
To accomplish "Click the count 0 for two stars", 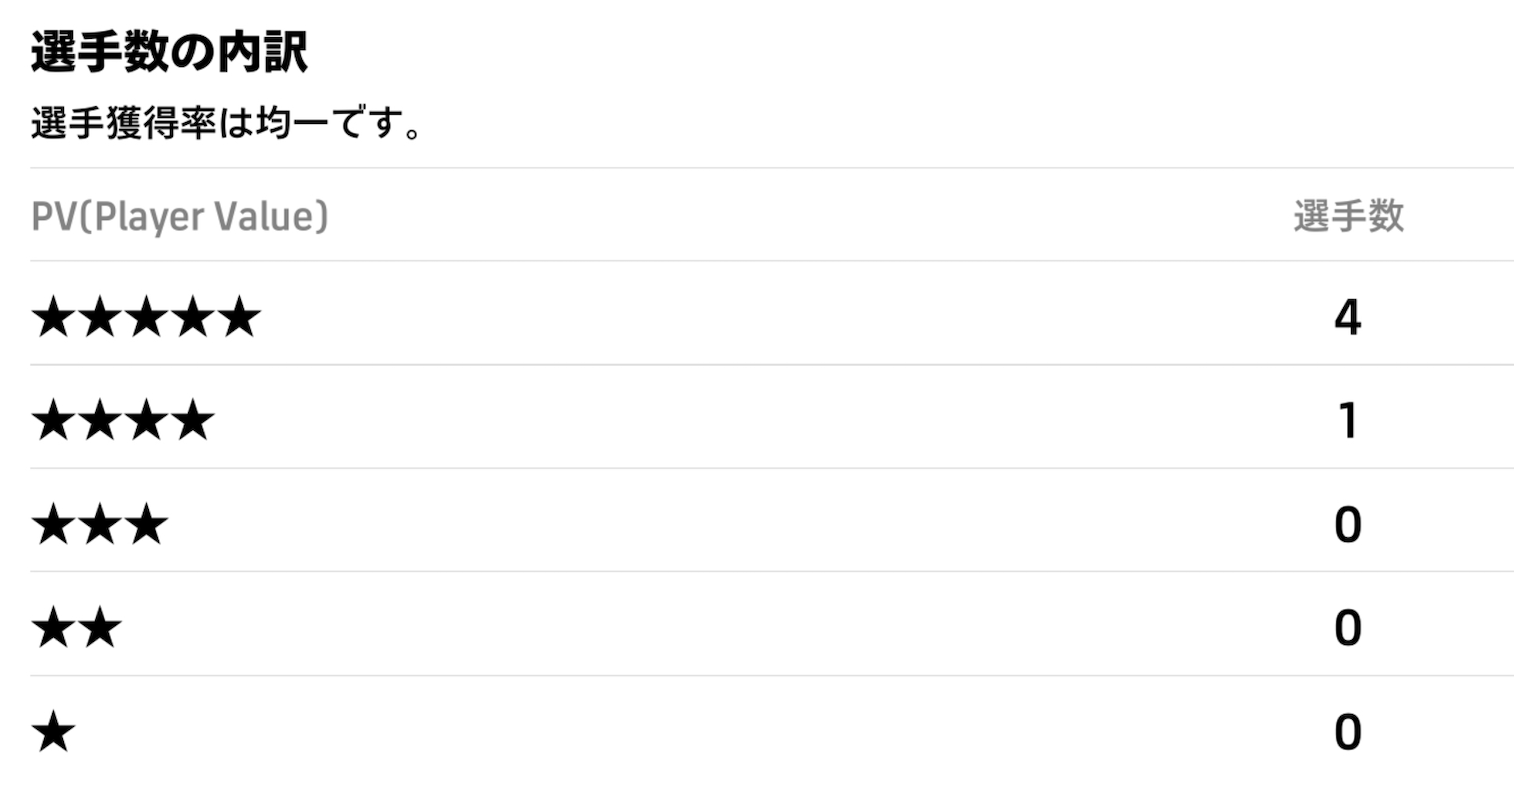I will 1347,629.
